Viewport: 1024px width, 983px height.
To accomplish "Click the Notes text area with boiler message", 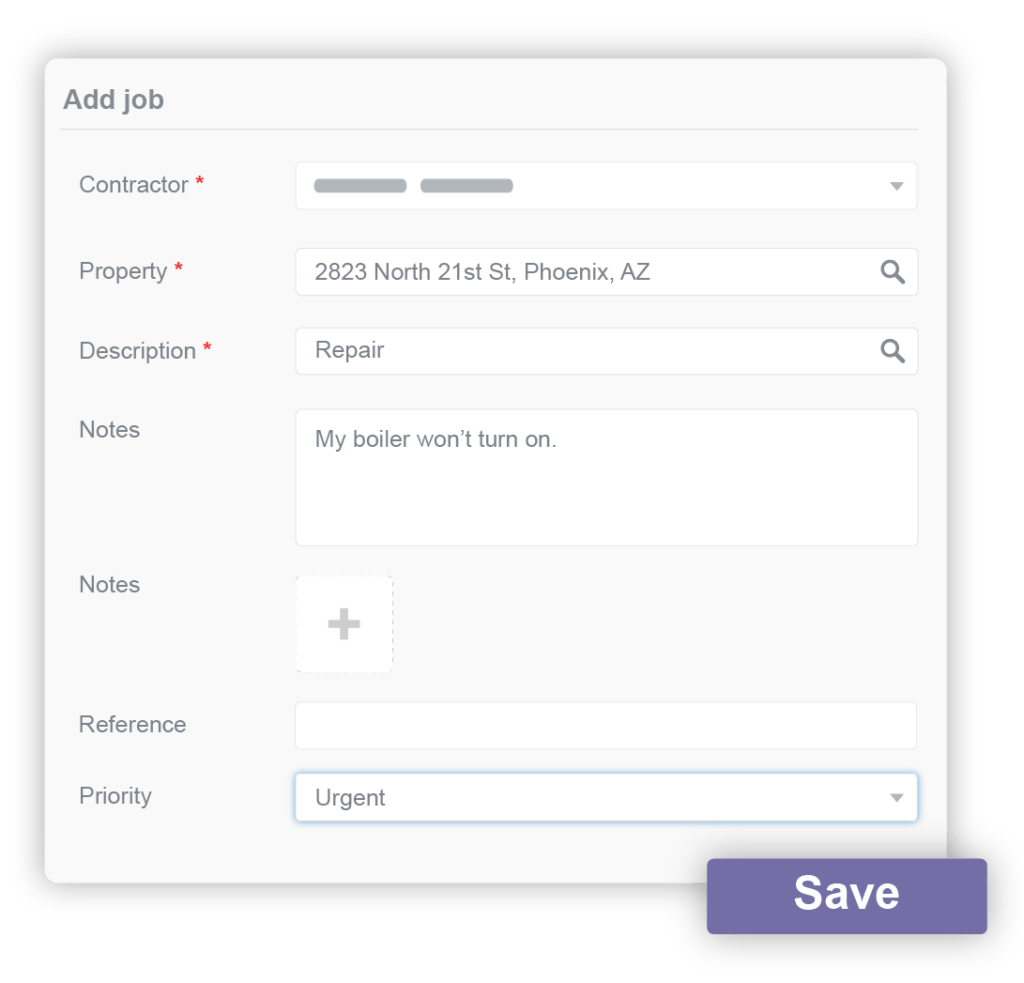I will (x=606, y=476).
